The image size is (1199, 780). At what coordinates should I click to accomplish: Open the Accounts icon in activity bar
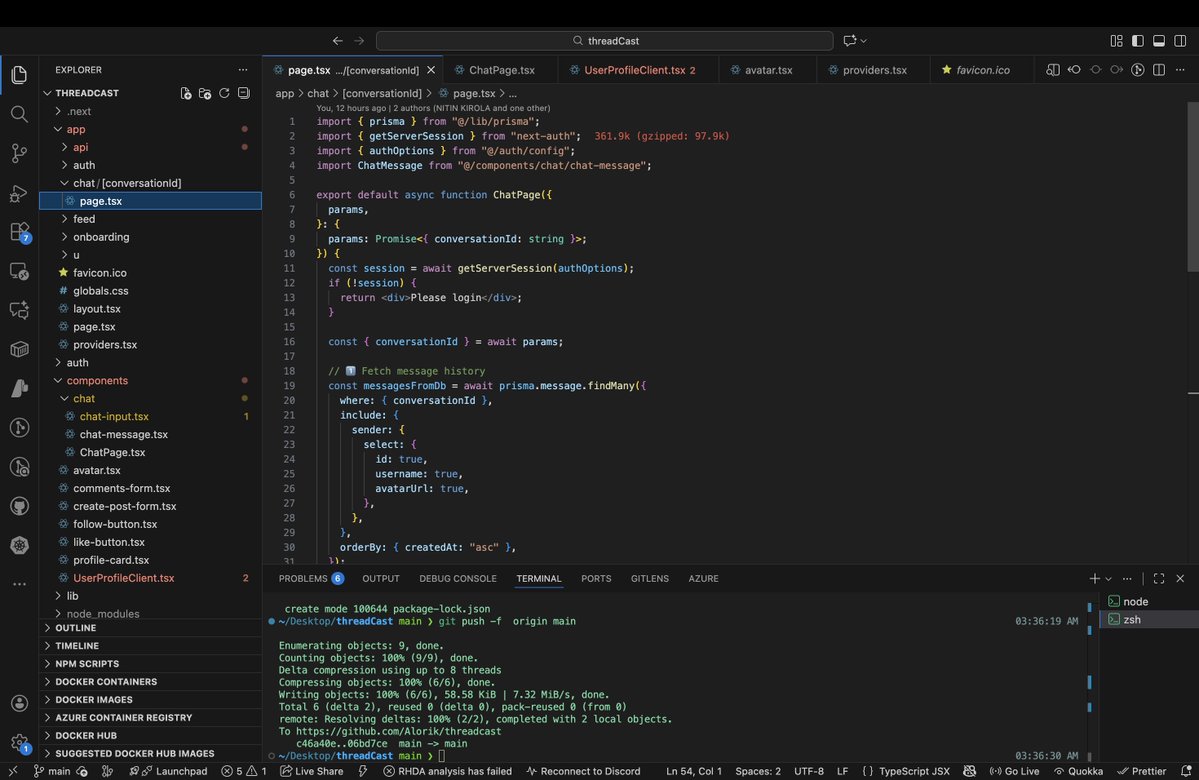(19, 704)
